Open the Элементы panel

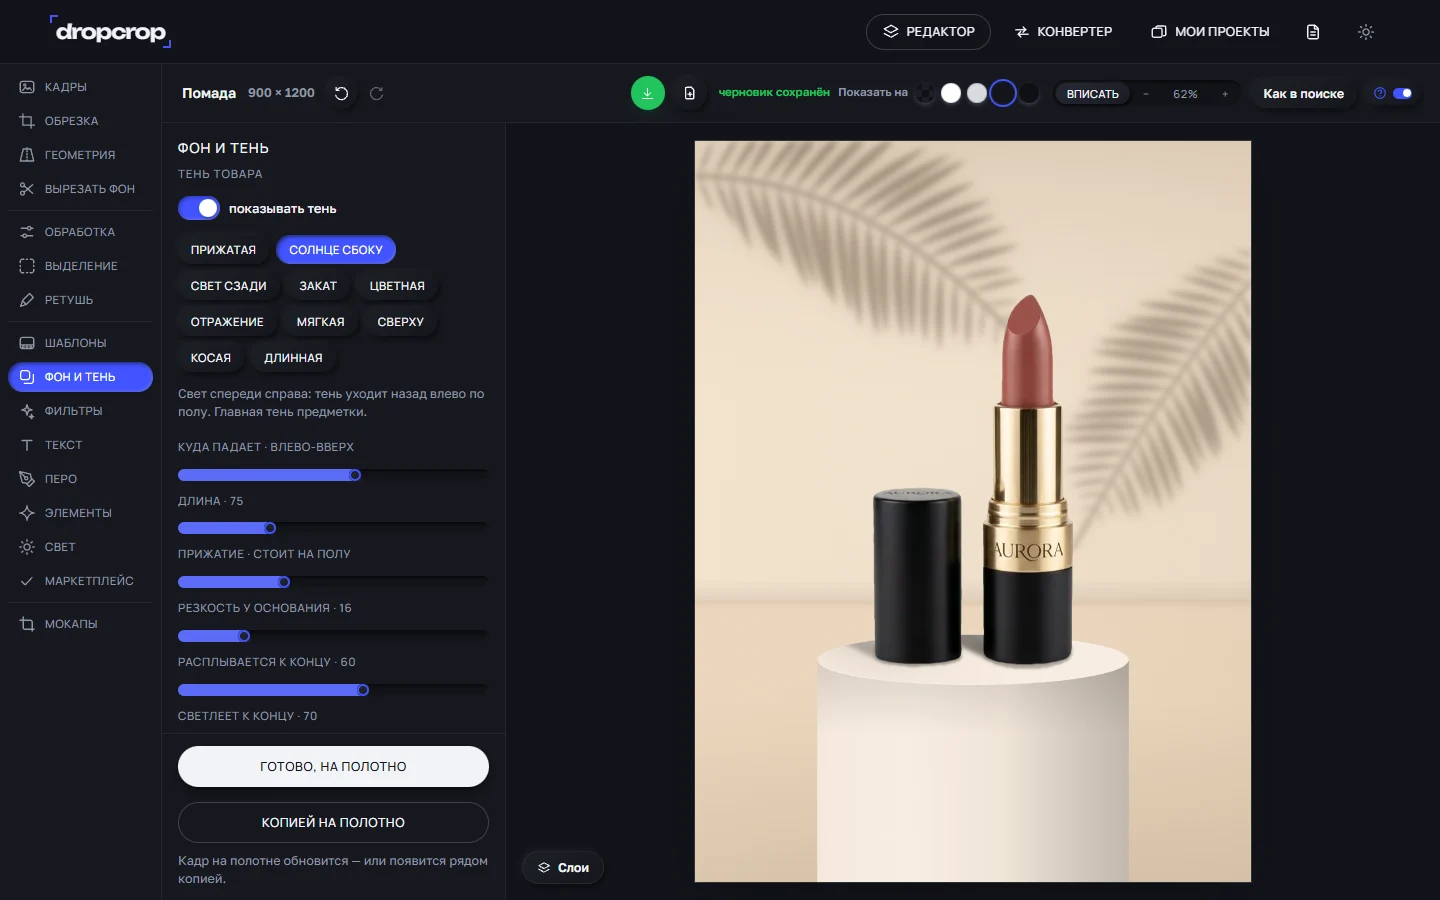(x=80, y=513)
